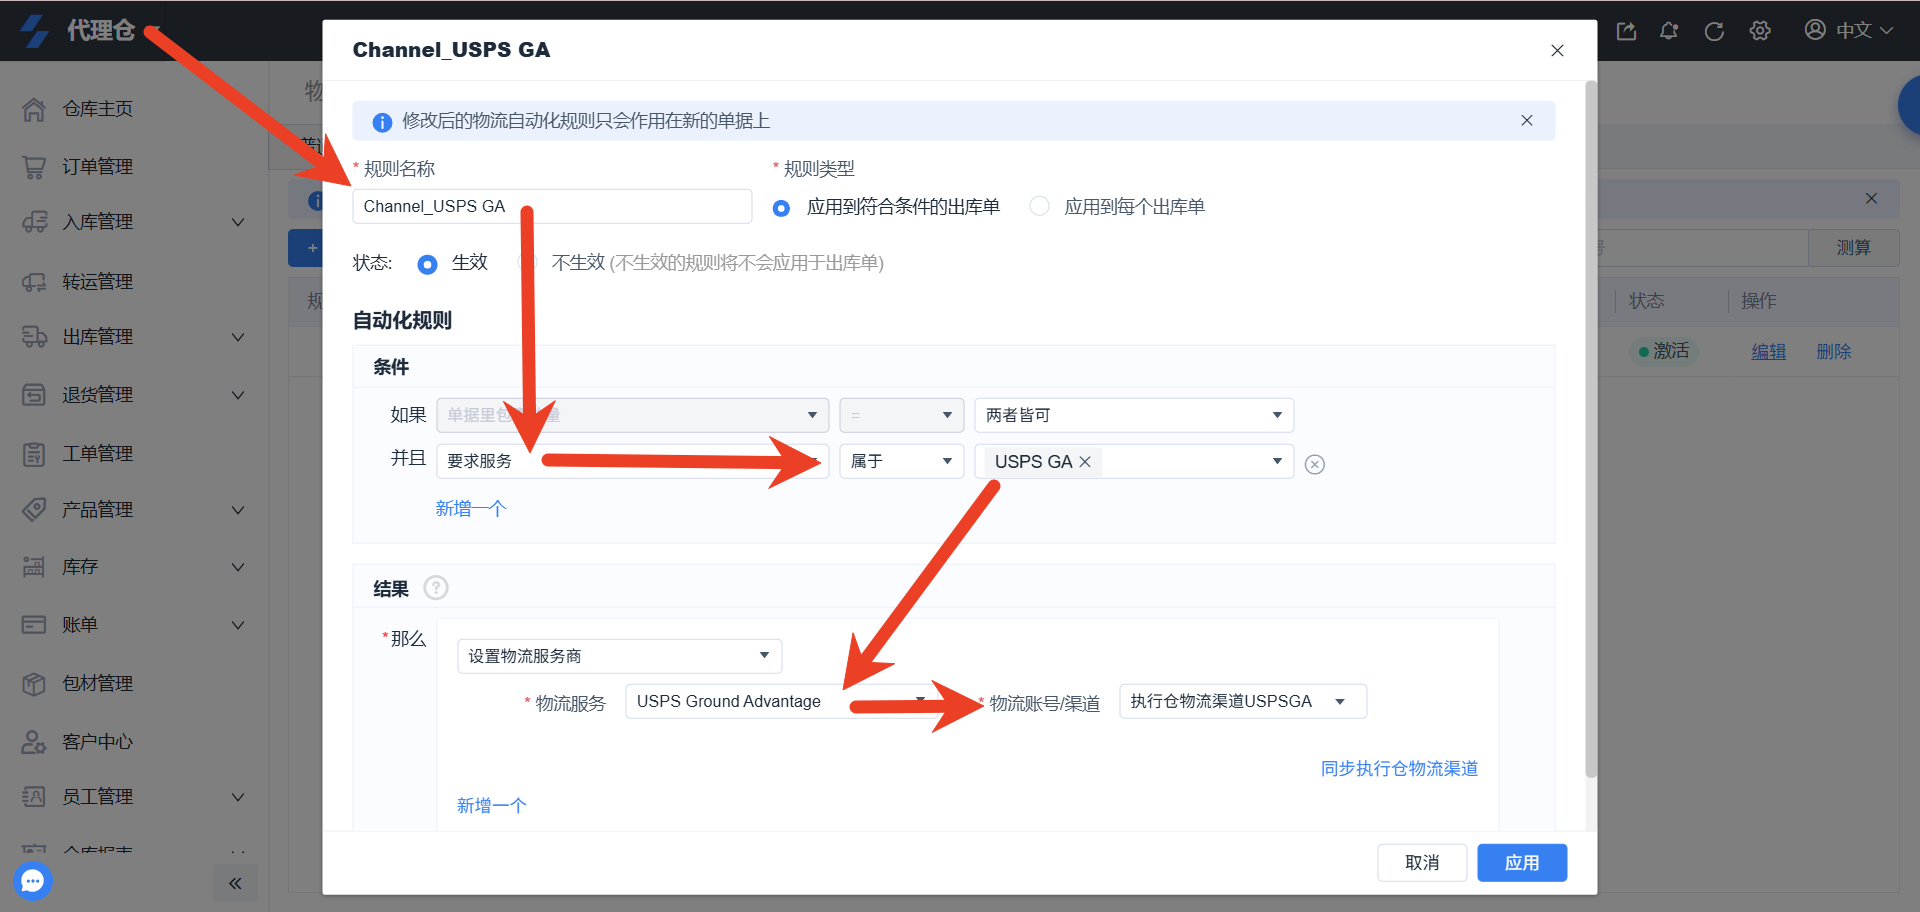Open 订单管理 in the sidebar menu
This screenshot has height=912, width=1920.
(x=97, y=167)
